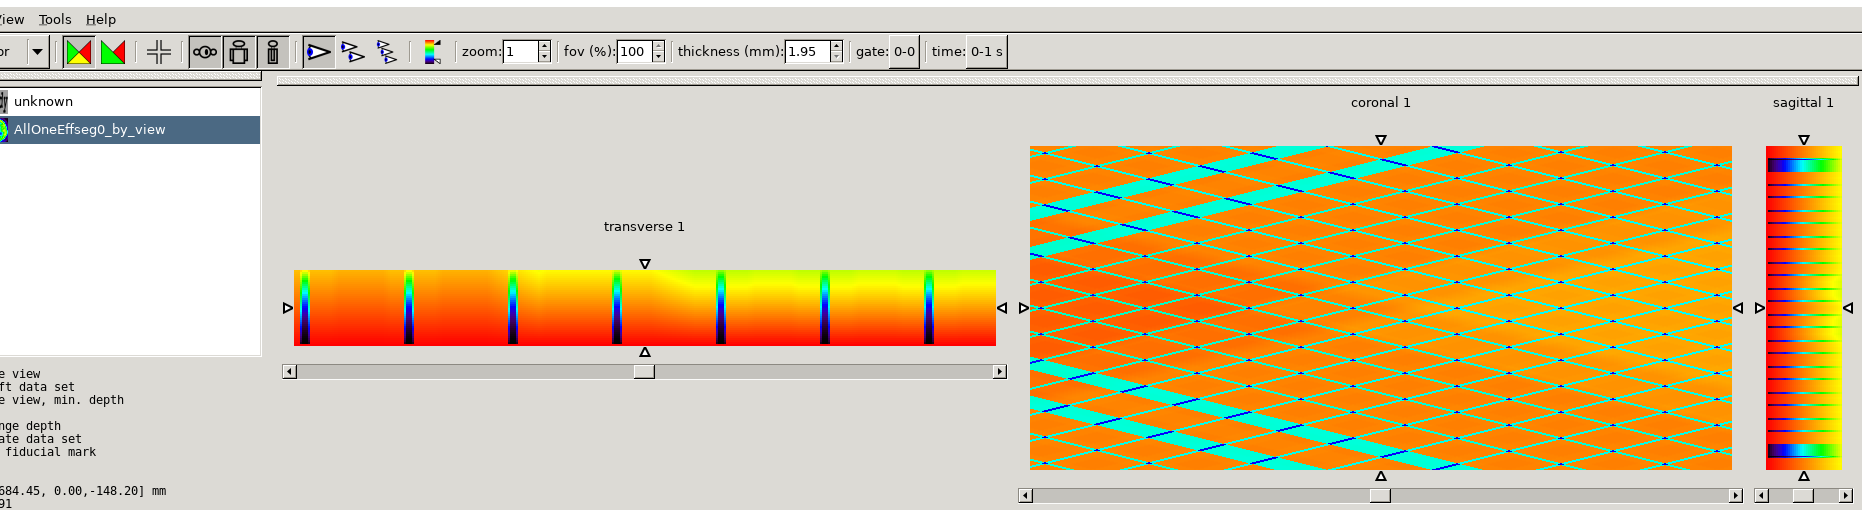Toggle sagittal view display
Viewport: 1862px width, 510px height.
coord(273,52)
